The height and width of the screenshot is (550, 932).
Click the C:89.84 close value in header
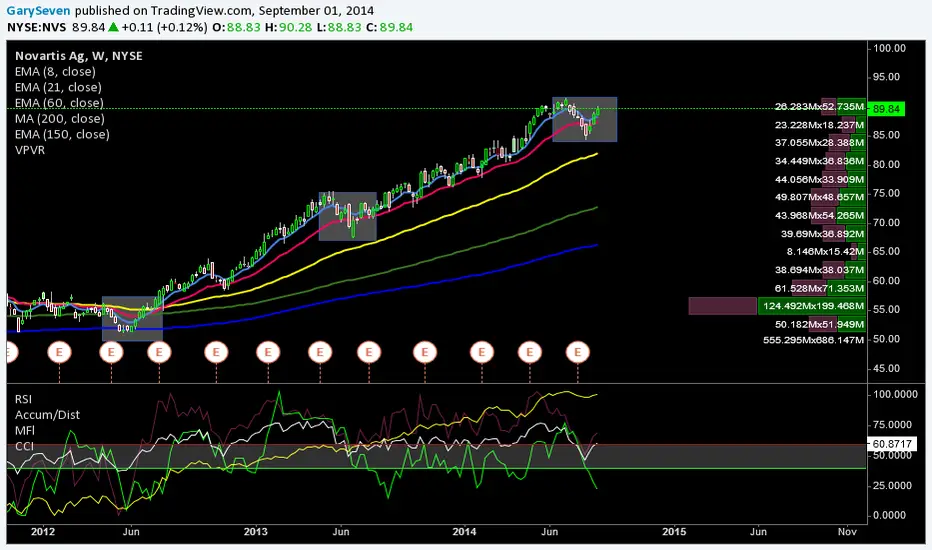coord(389,27)
